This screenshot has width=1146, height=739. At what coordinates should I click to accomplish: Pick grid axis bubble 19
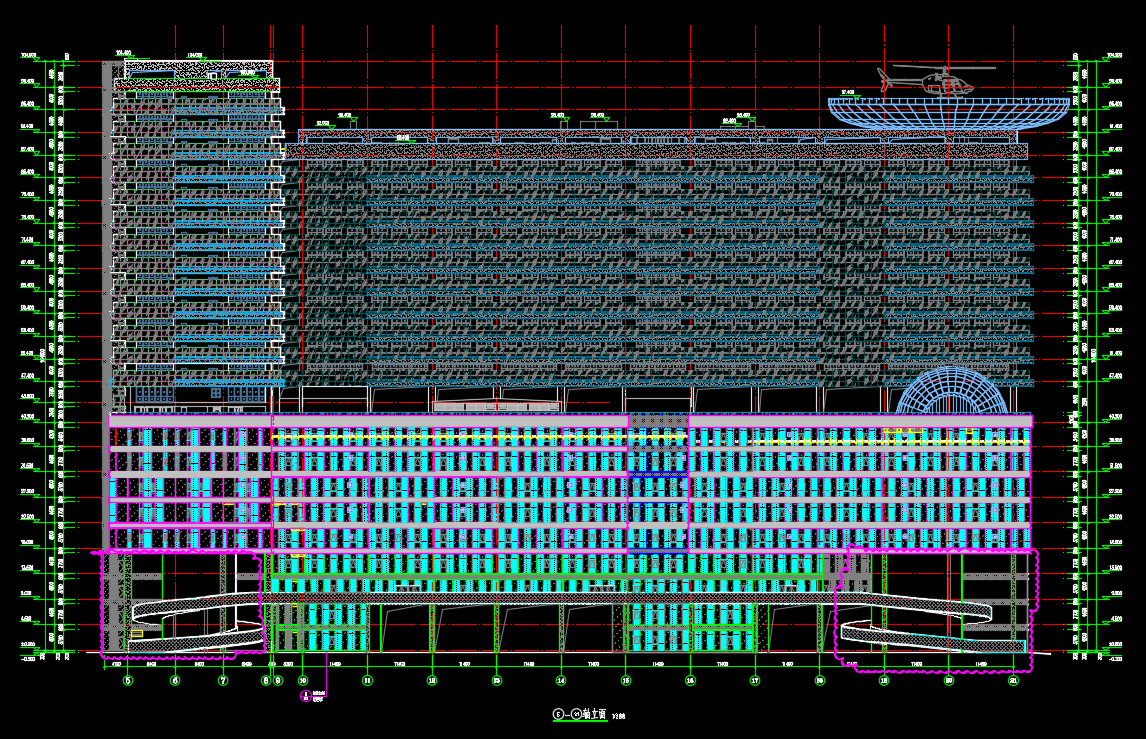click(884, 681)
